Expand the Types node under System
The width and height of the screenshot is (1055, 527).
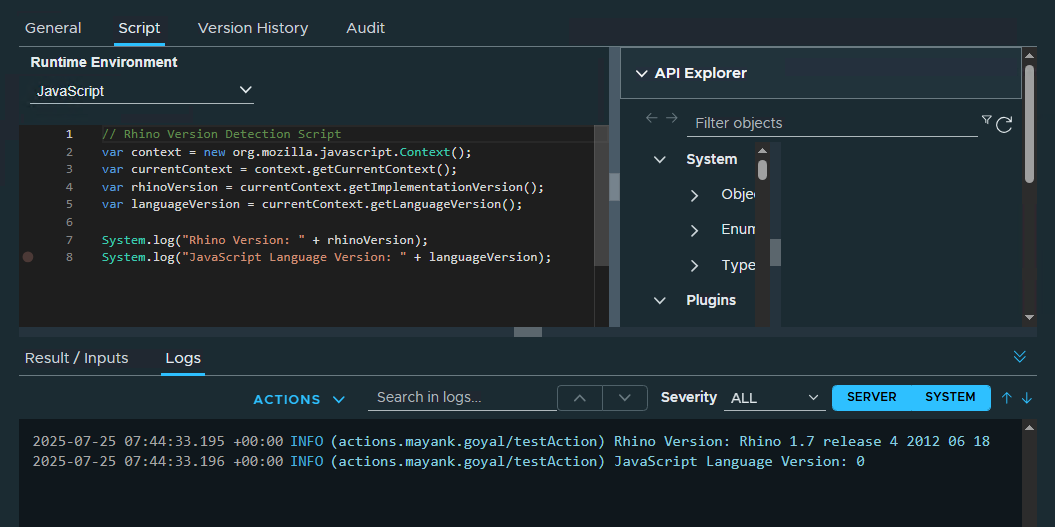(x=695, y=266)
